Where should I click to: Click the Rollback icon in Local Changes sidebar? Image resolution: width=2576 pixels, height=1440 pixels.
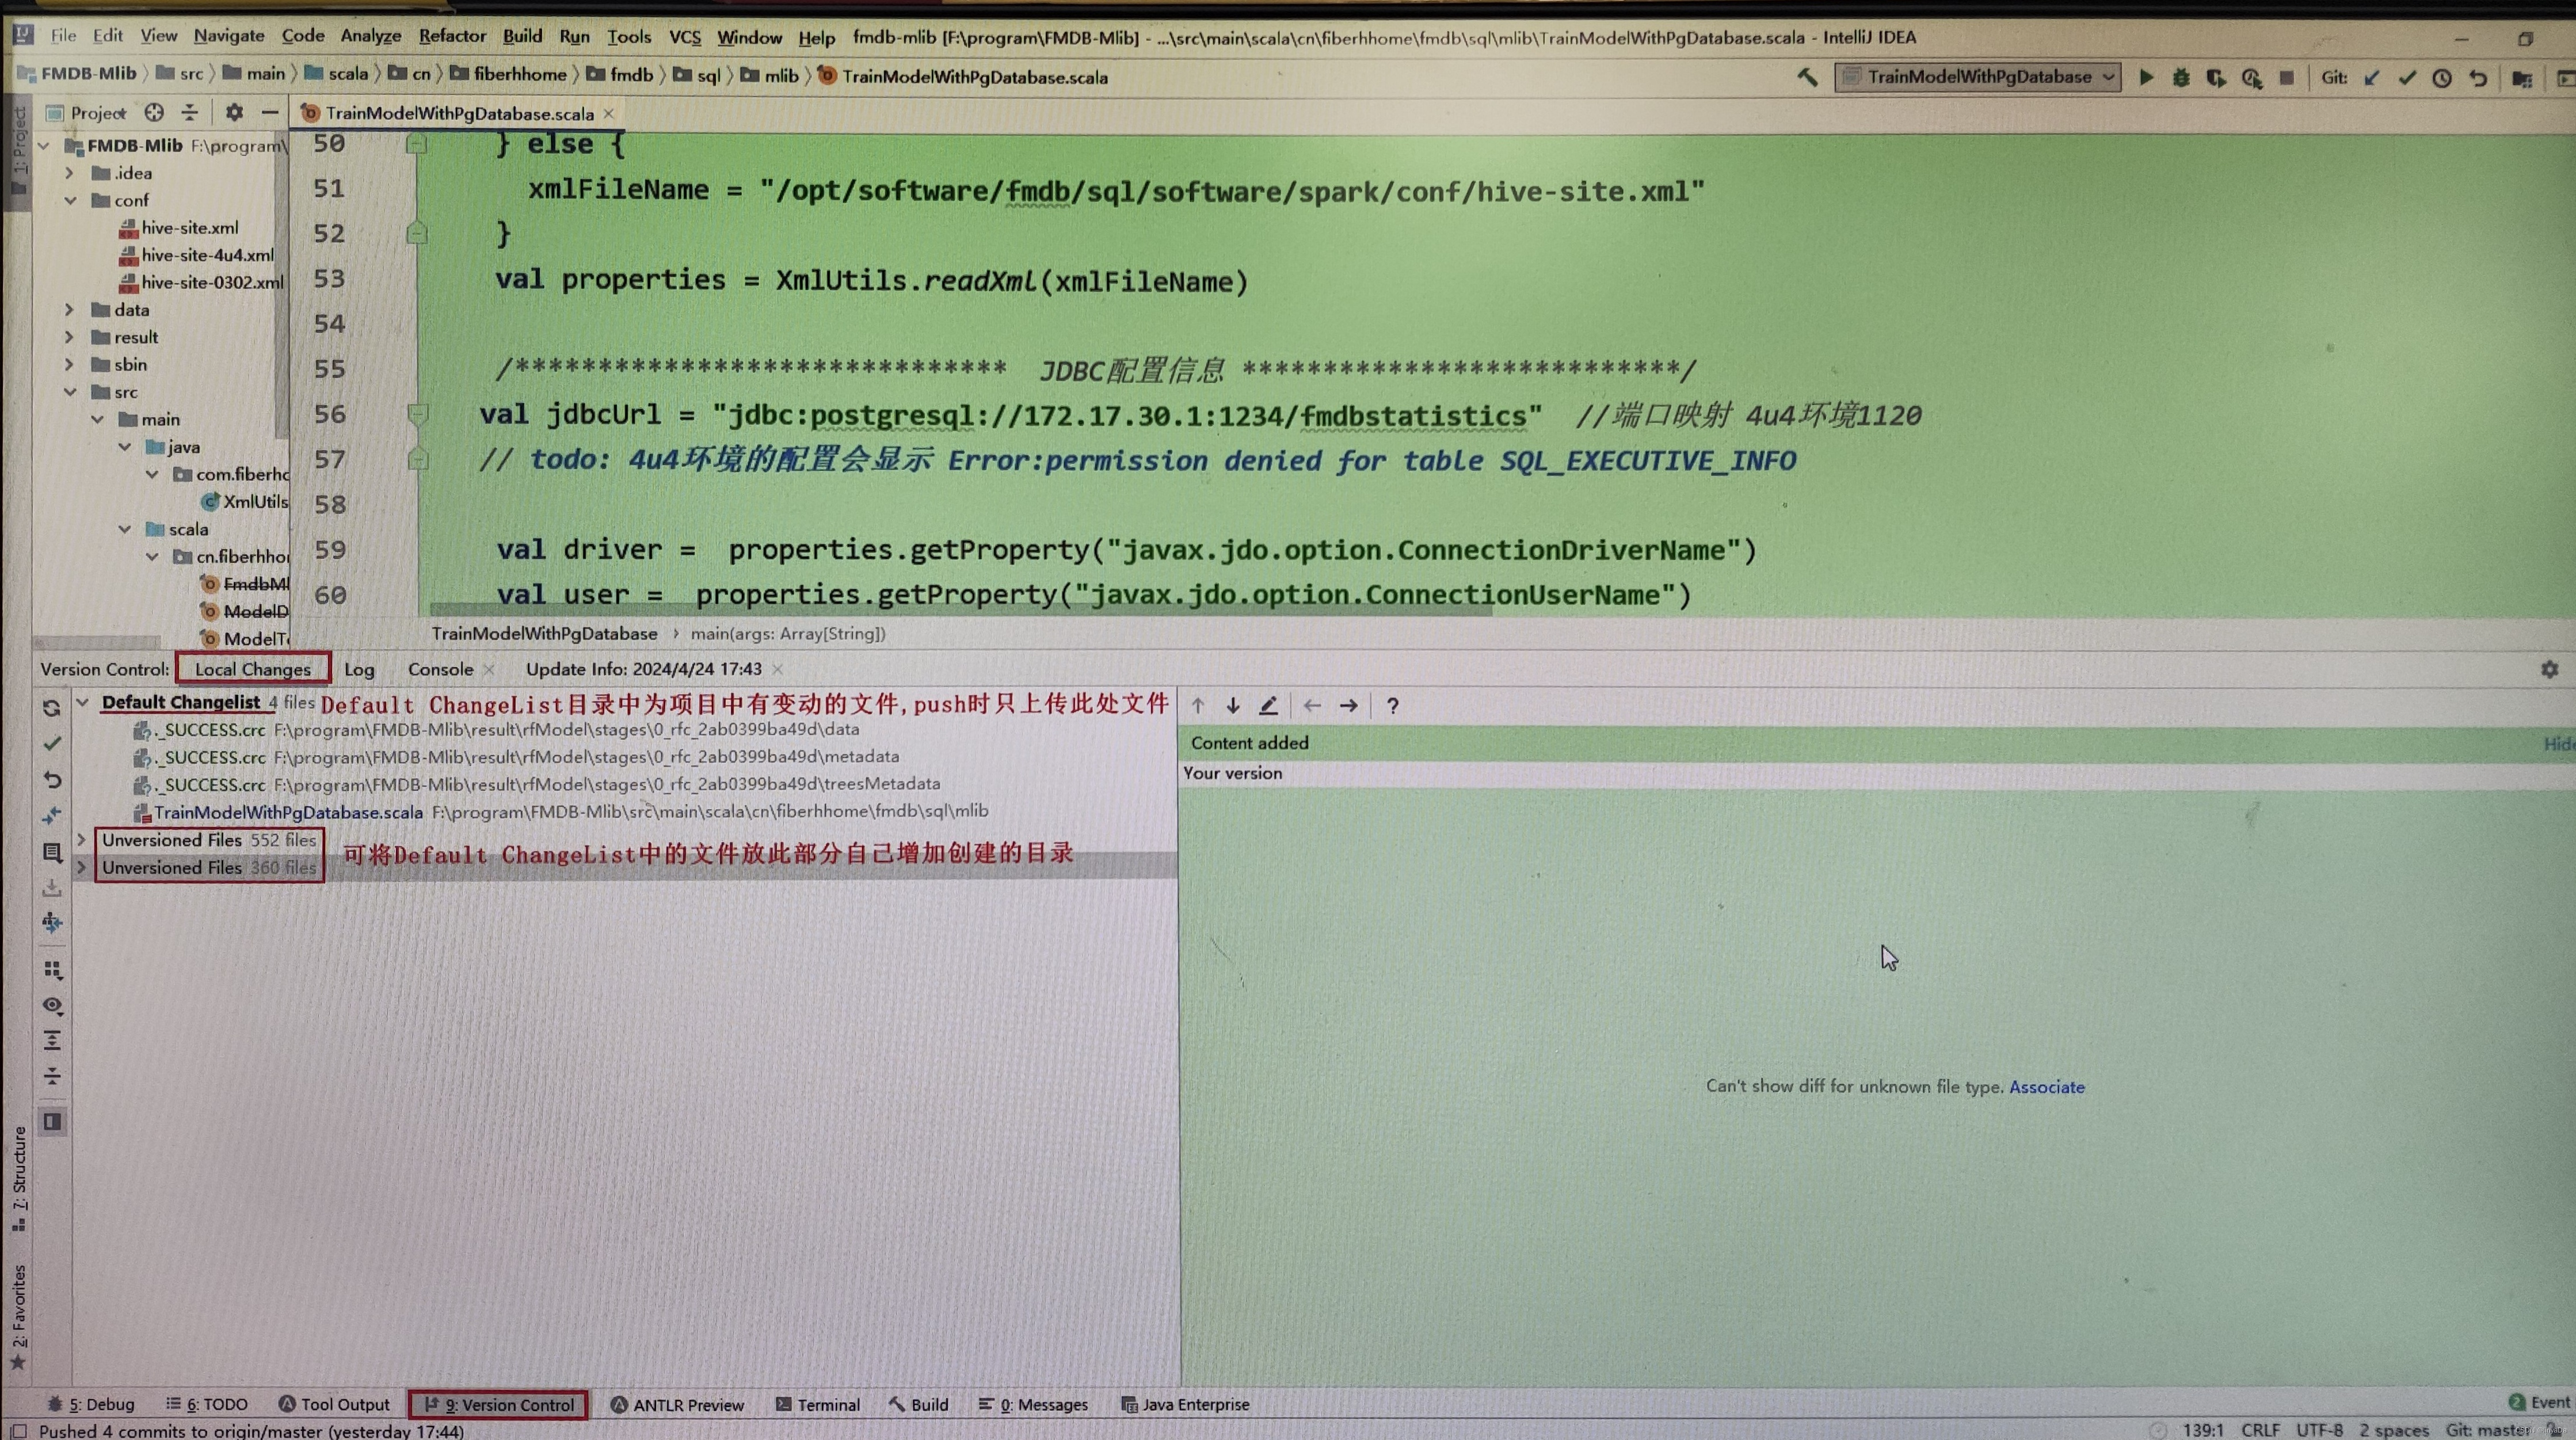coord(52,779)
